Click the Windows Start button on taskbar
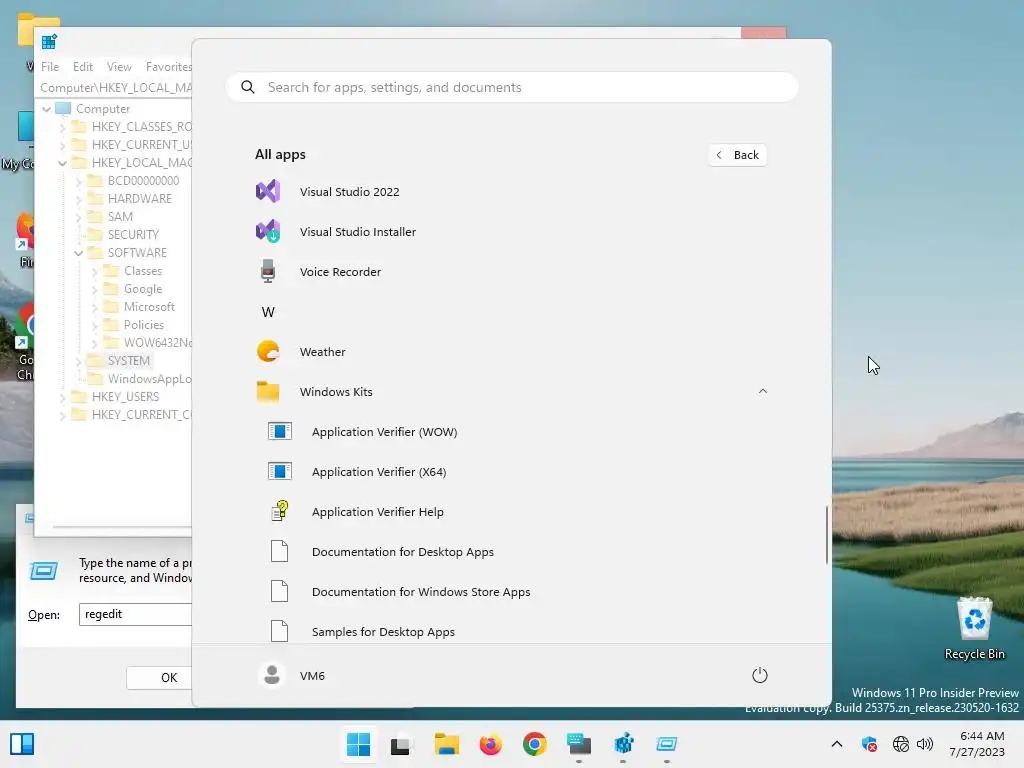Screen dimensions: 1024x768 coord(358,744)
